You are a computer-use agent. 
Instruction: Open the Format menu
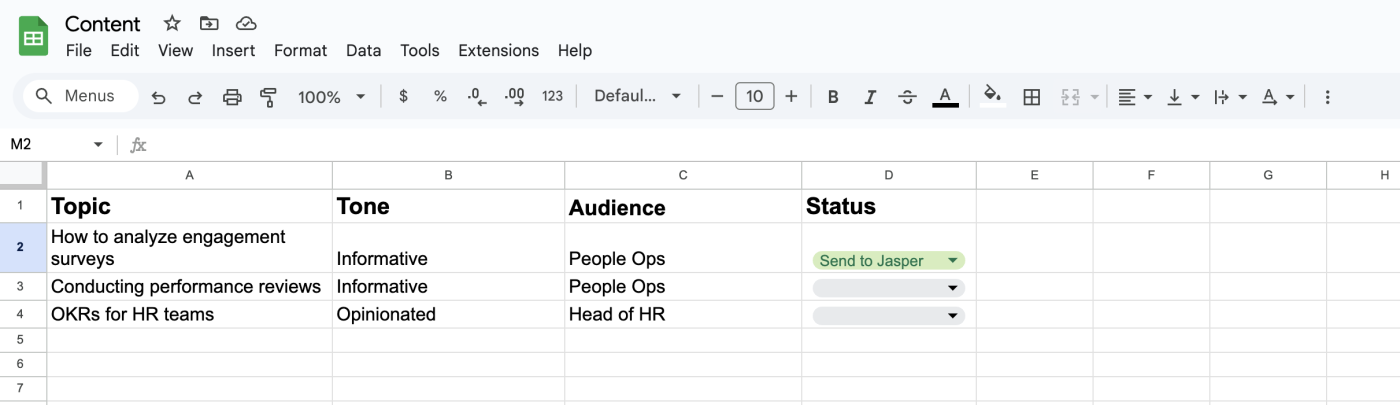tap(300, 50)
